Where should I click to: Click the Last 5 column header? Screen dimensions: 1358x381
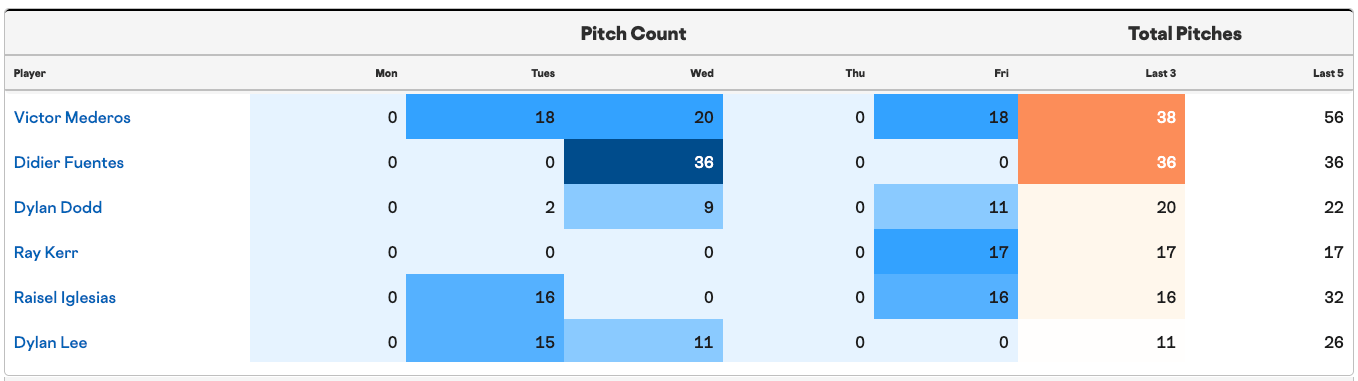click(x=1328, y=73)
